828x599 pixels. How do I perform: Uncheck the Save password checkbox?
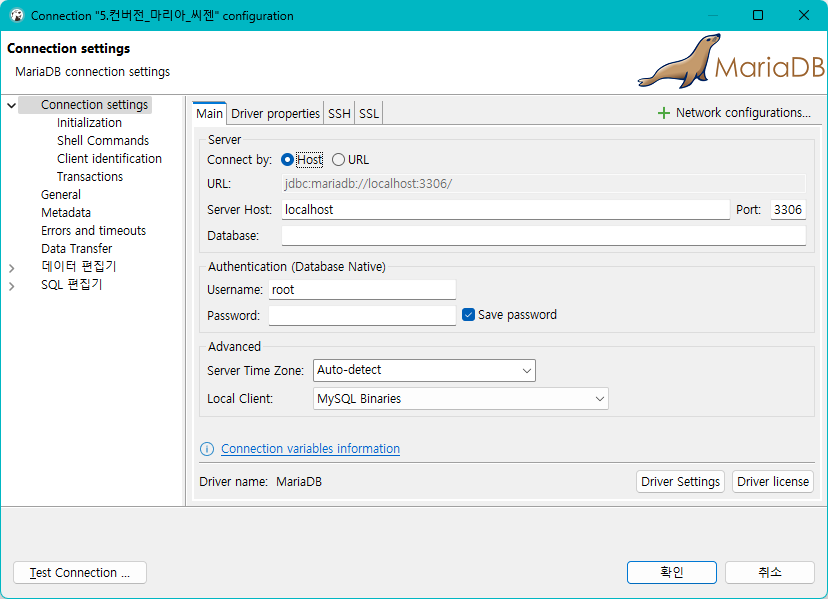click(x=468, y=315)
